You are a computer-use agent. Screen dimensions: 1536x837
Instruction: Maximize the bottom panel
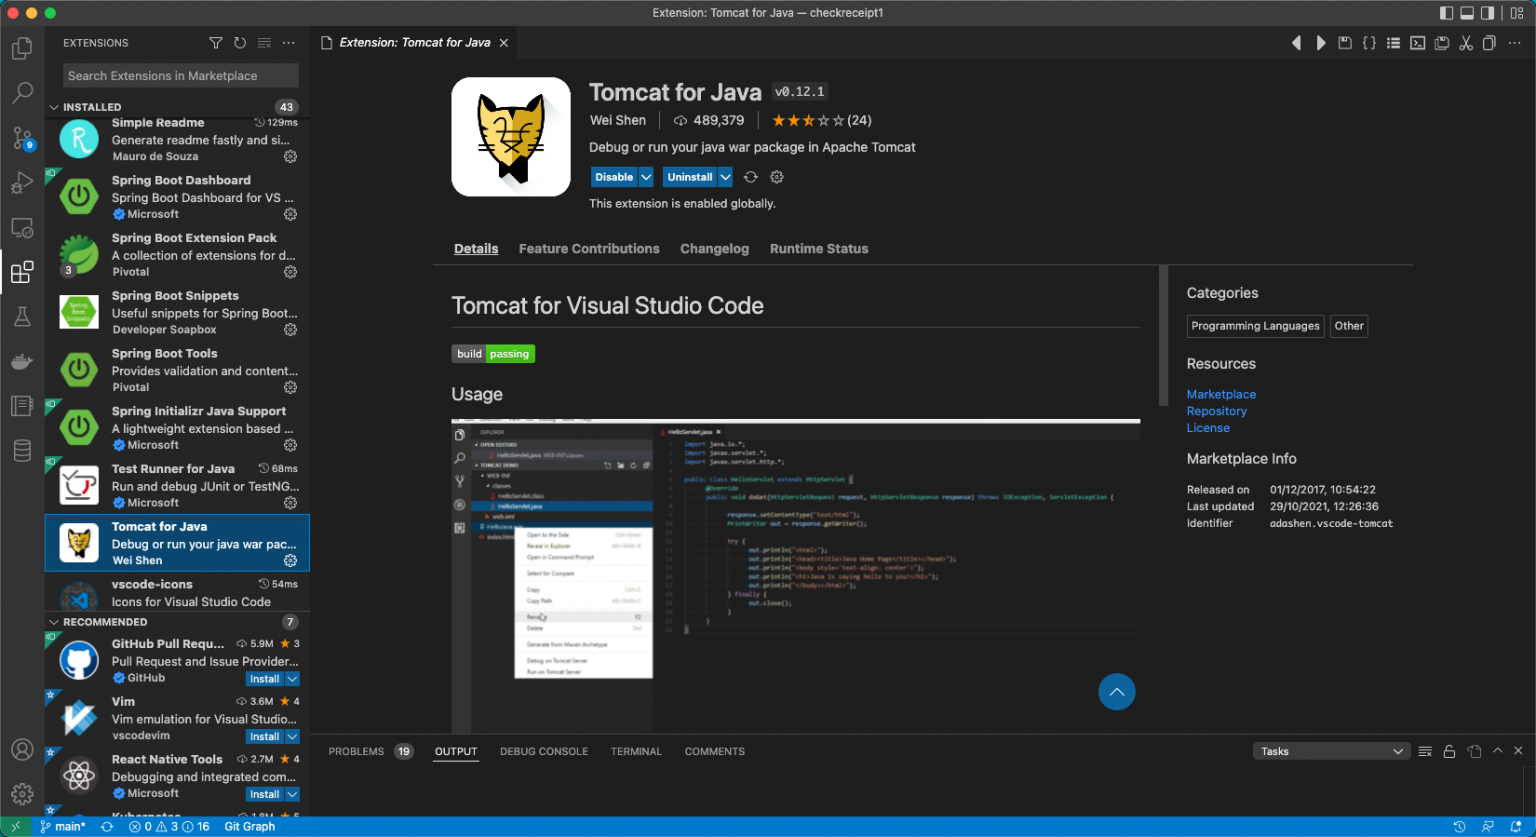pyautogui.click(x=1497, y=750)
